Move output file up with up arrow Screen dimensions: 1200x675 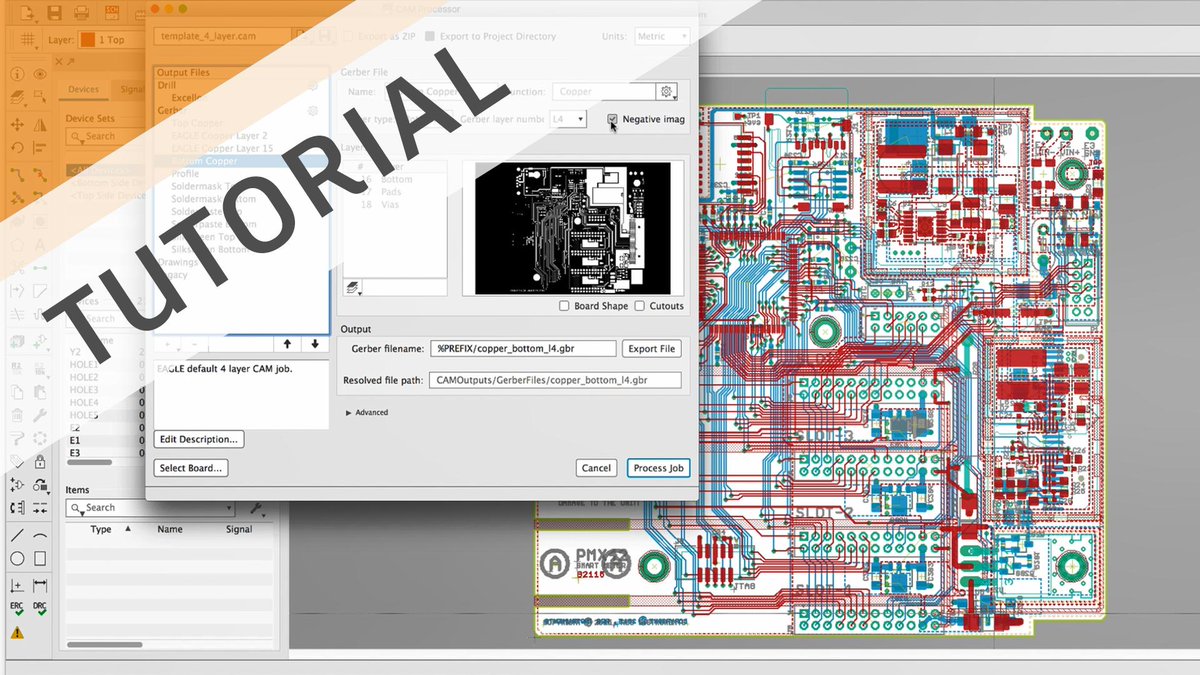[x=288, y=344]
